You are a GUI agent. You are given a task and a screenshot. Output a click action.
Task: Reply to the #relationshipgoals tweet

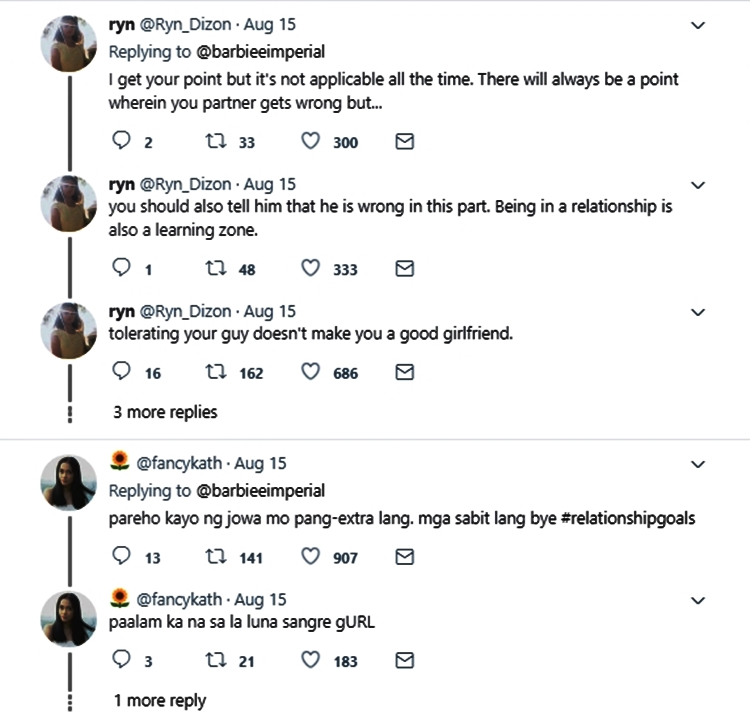click(x=122, y=557)
